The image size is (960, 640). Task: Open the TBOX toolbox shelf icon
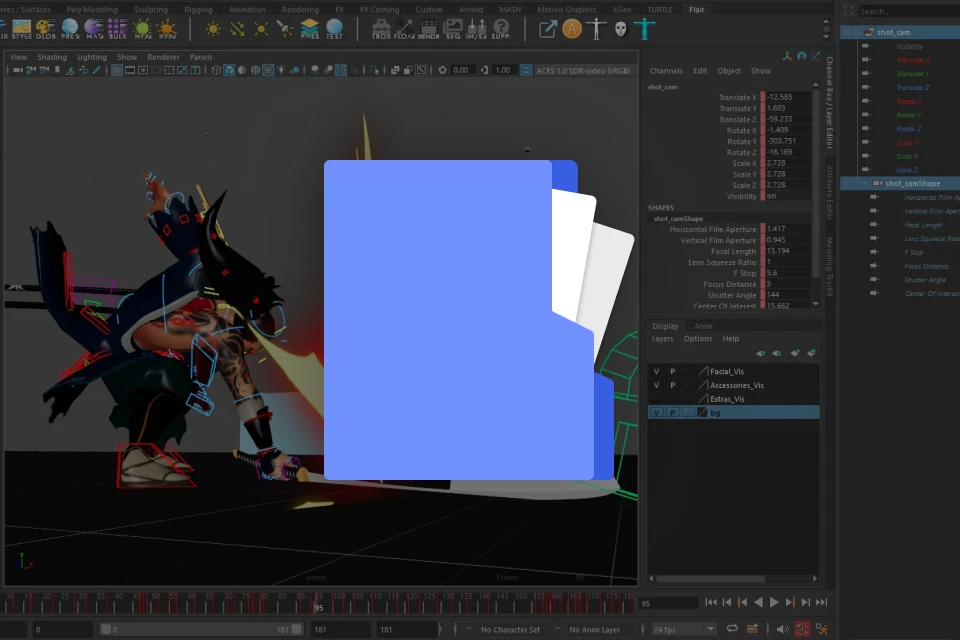(x=381, y=29)
